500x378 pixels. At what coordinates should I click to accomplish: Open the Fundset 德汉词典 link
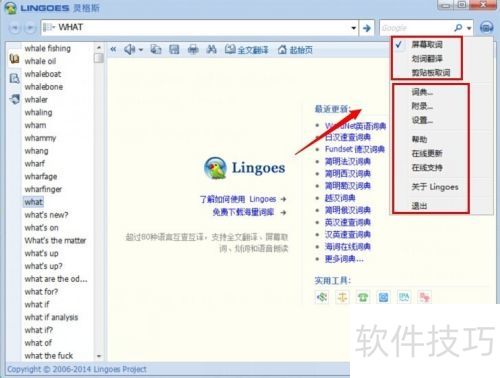(x=355, y=149)
